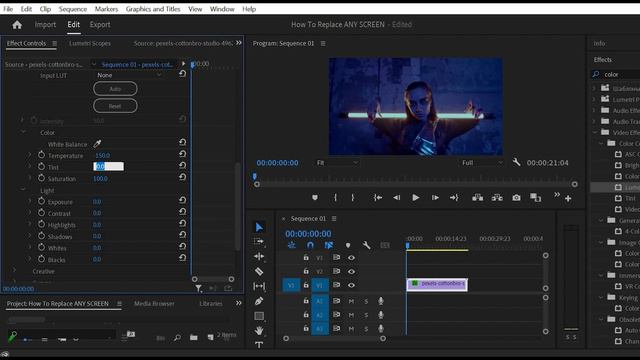The width and height of the screenshot is (640, 360).
Task: Select the Pen tool
Action: click(x=259, y=301)
